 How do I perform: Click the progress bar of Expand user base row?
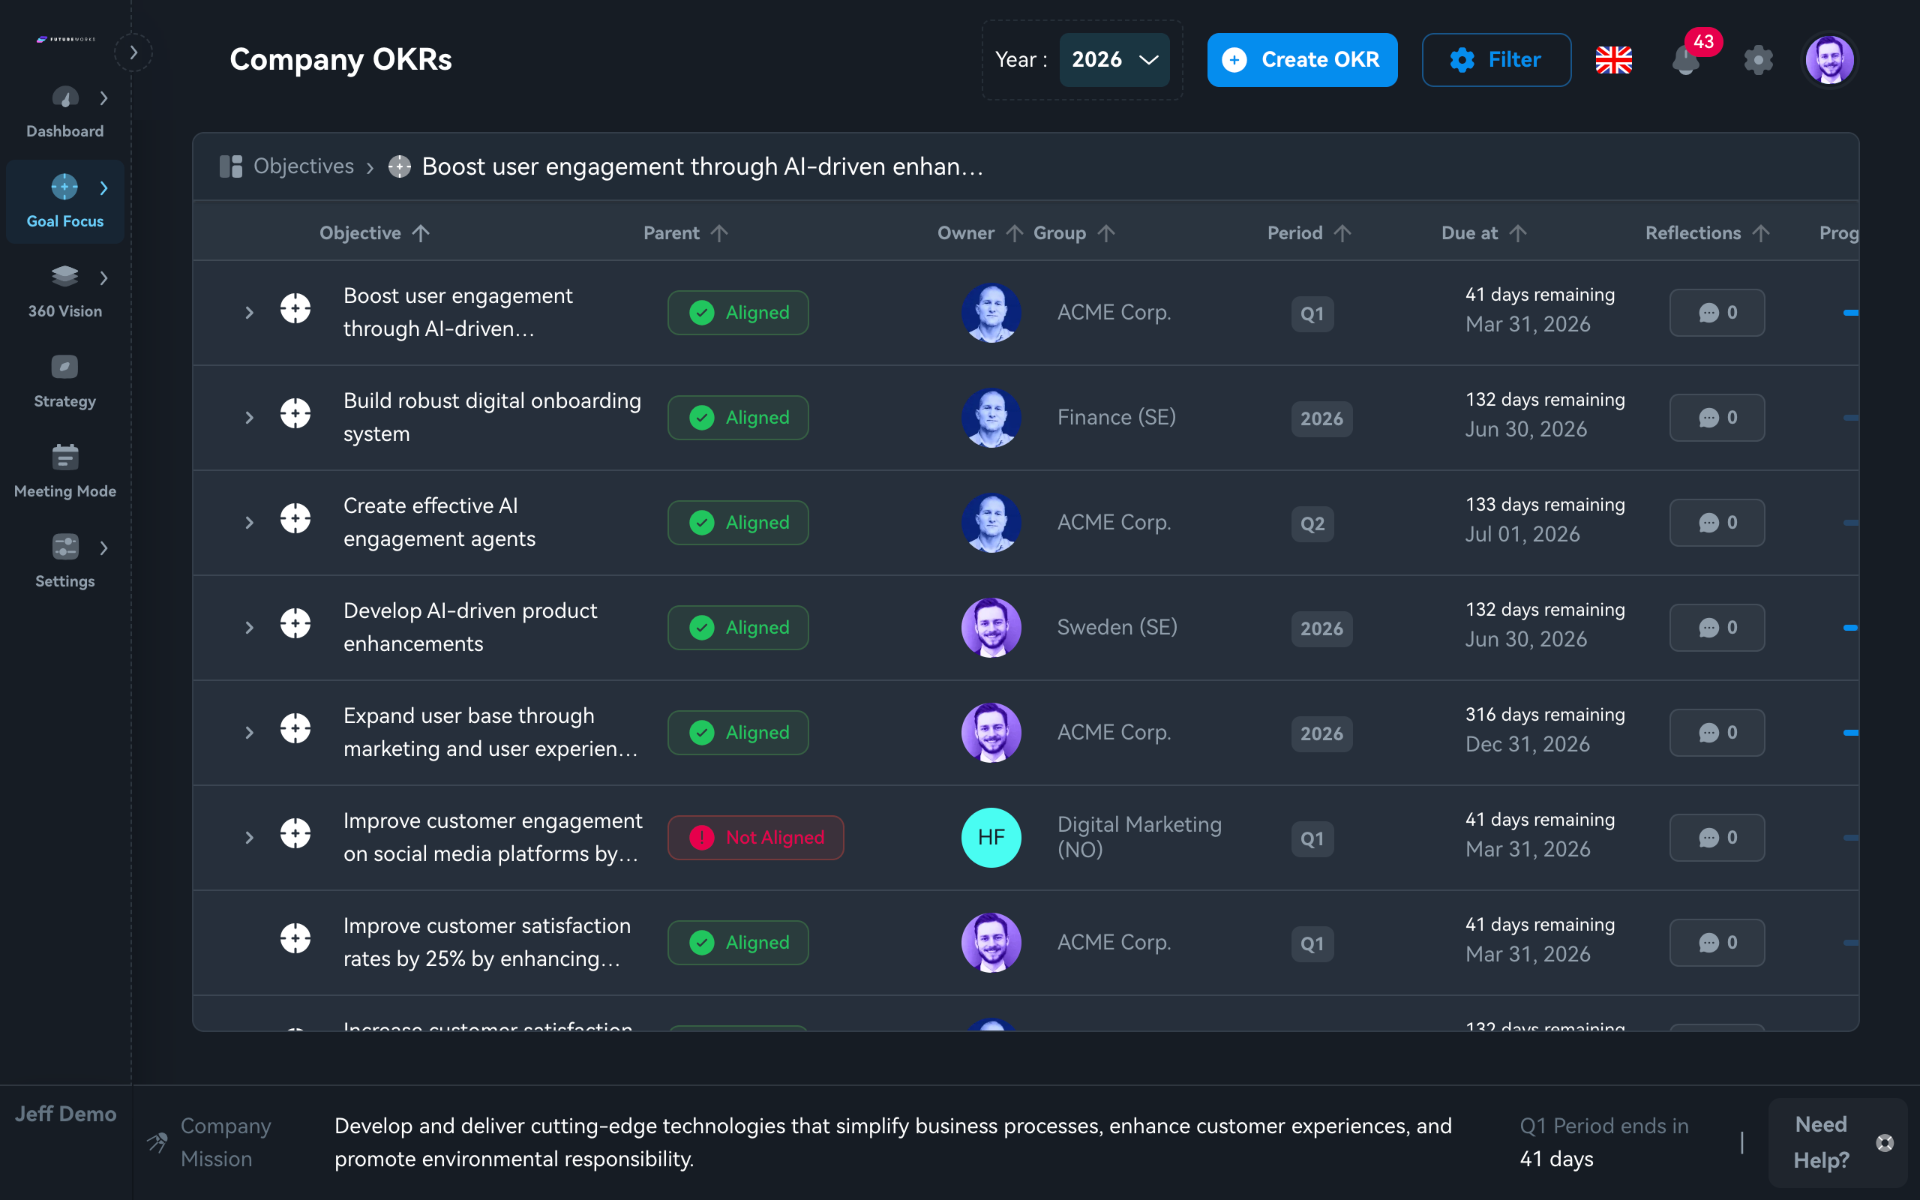click(1850, 733)
